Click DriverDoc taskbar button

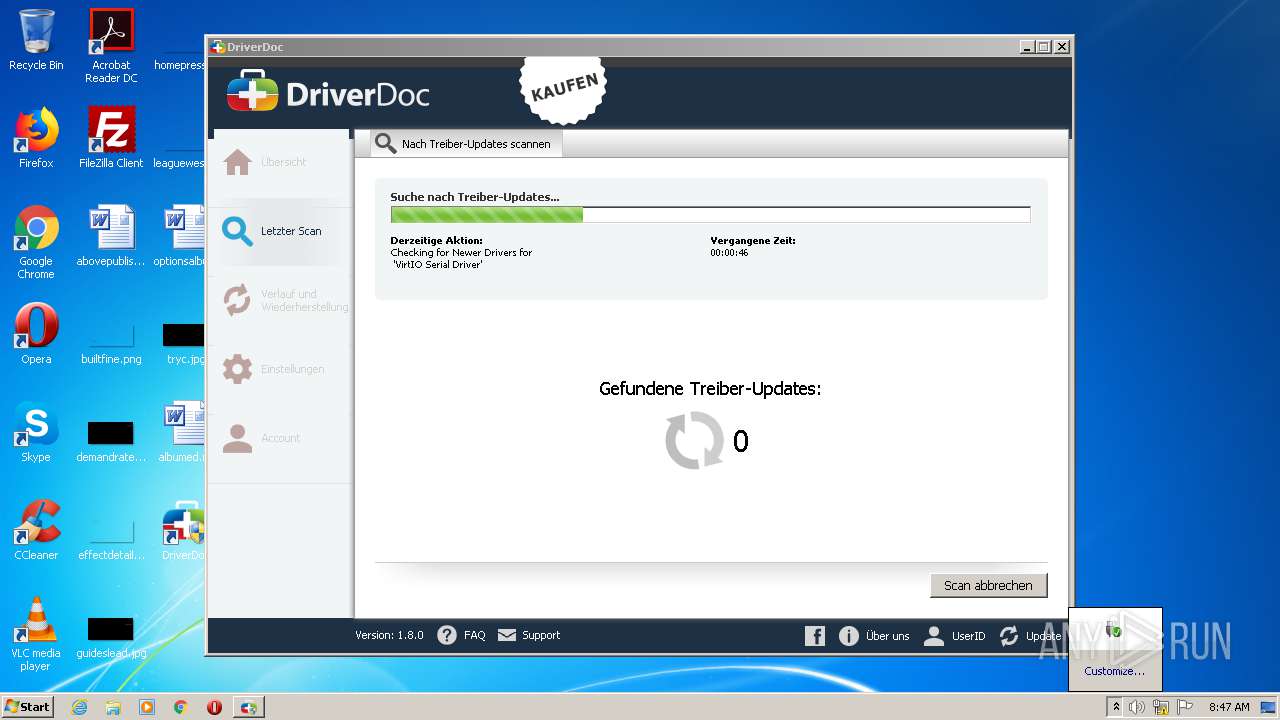point(249,707)
